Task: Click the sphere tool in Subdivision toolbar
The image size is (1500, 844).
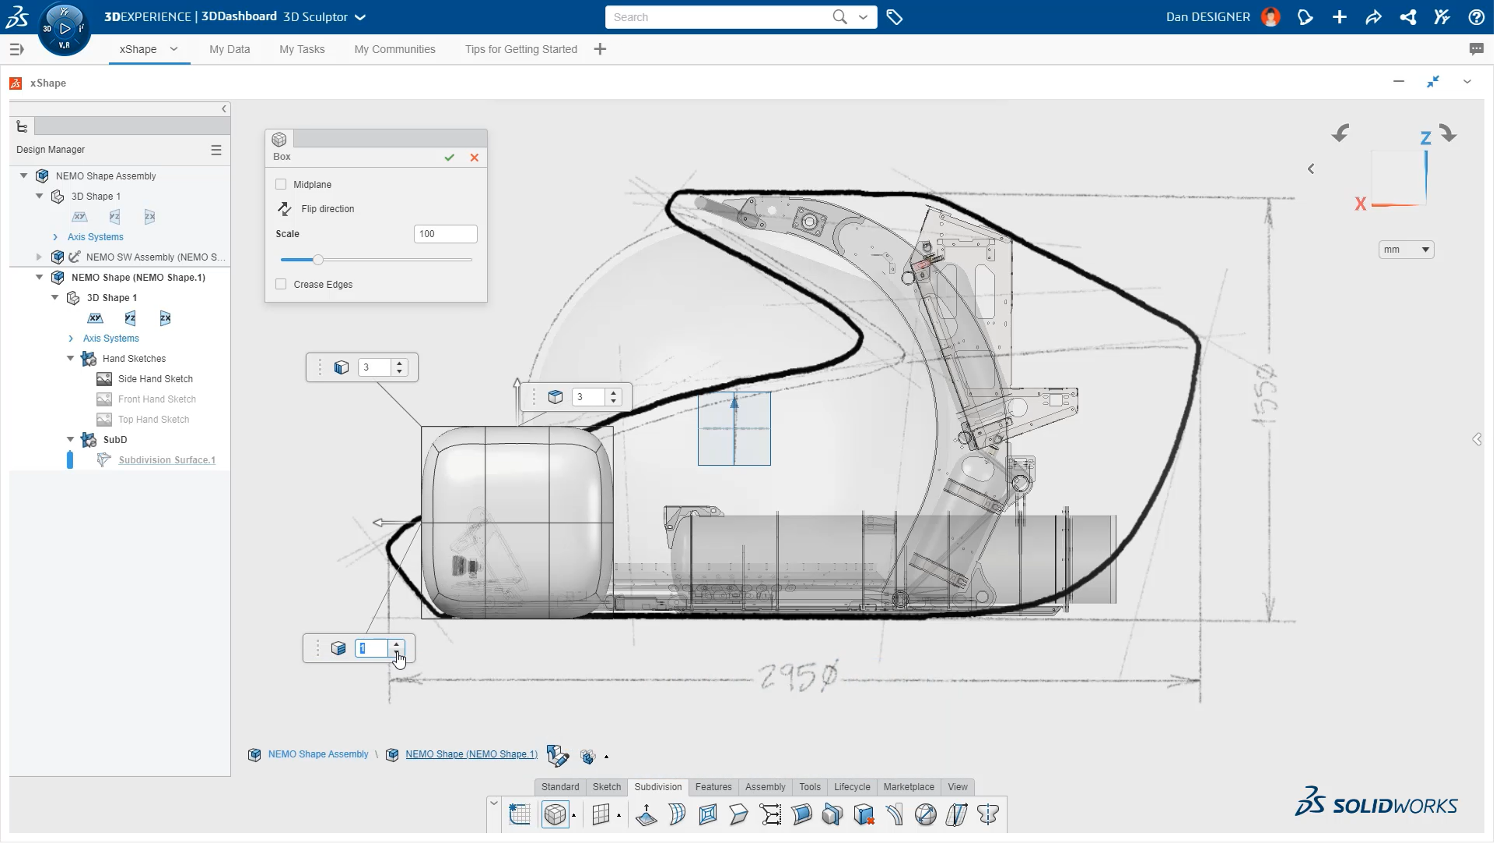Action: (x=926, y=815)
